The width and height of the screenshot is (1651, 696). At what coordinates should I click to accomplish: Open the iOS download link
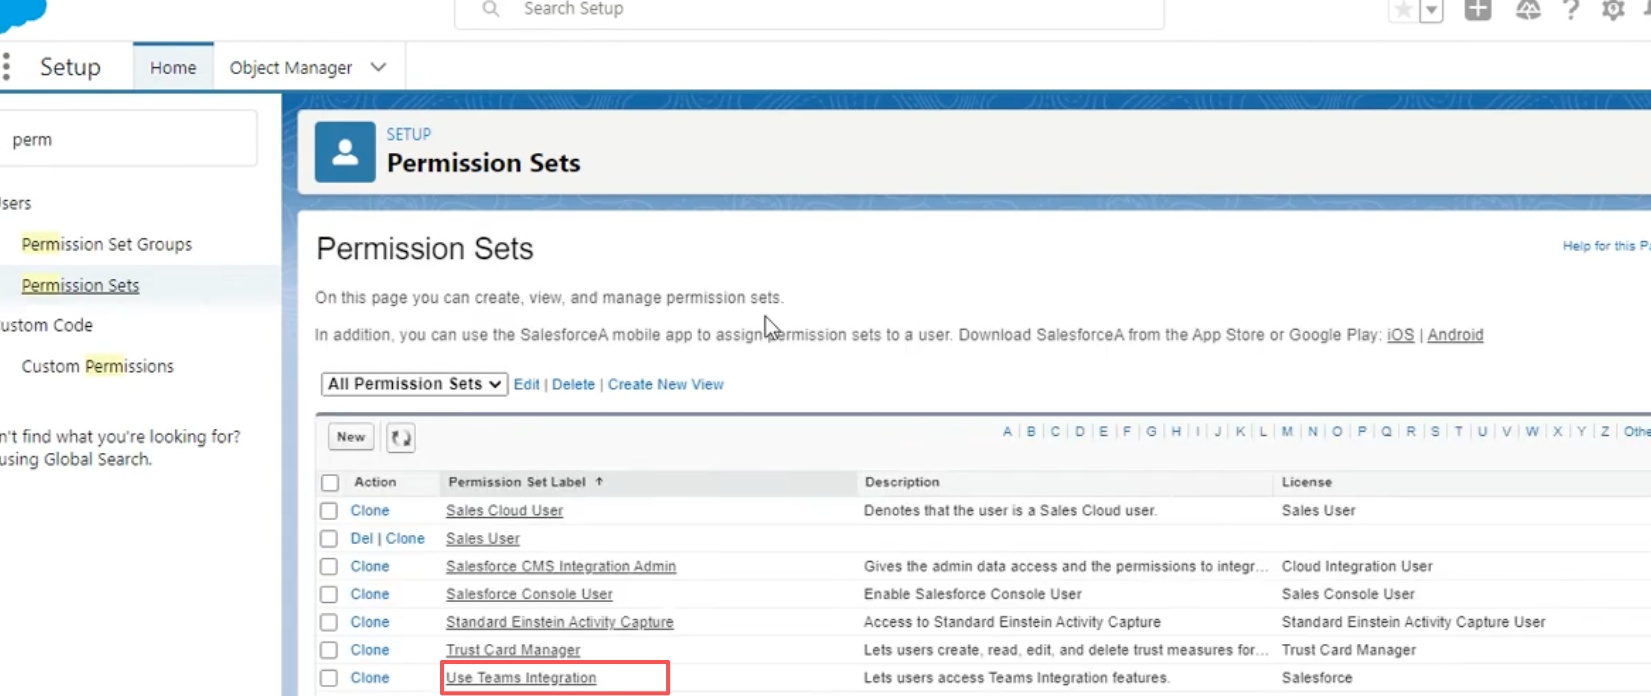click(x=1401, y=335)
